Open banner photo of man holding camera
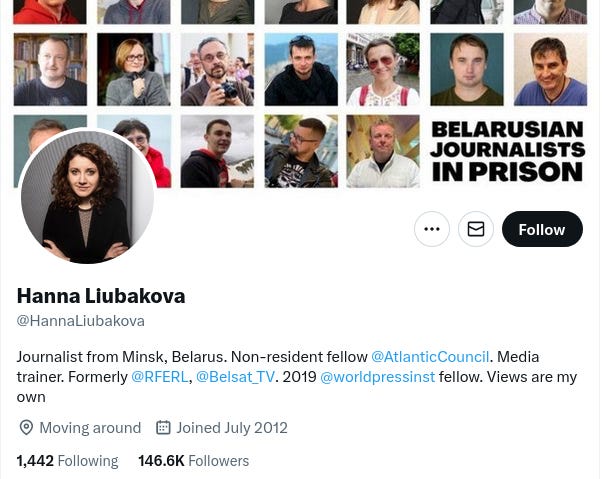Screen dimensions: 602x479 coord(217,69)
